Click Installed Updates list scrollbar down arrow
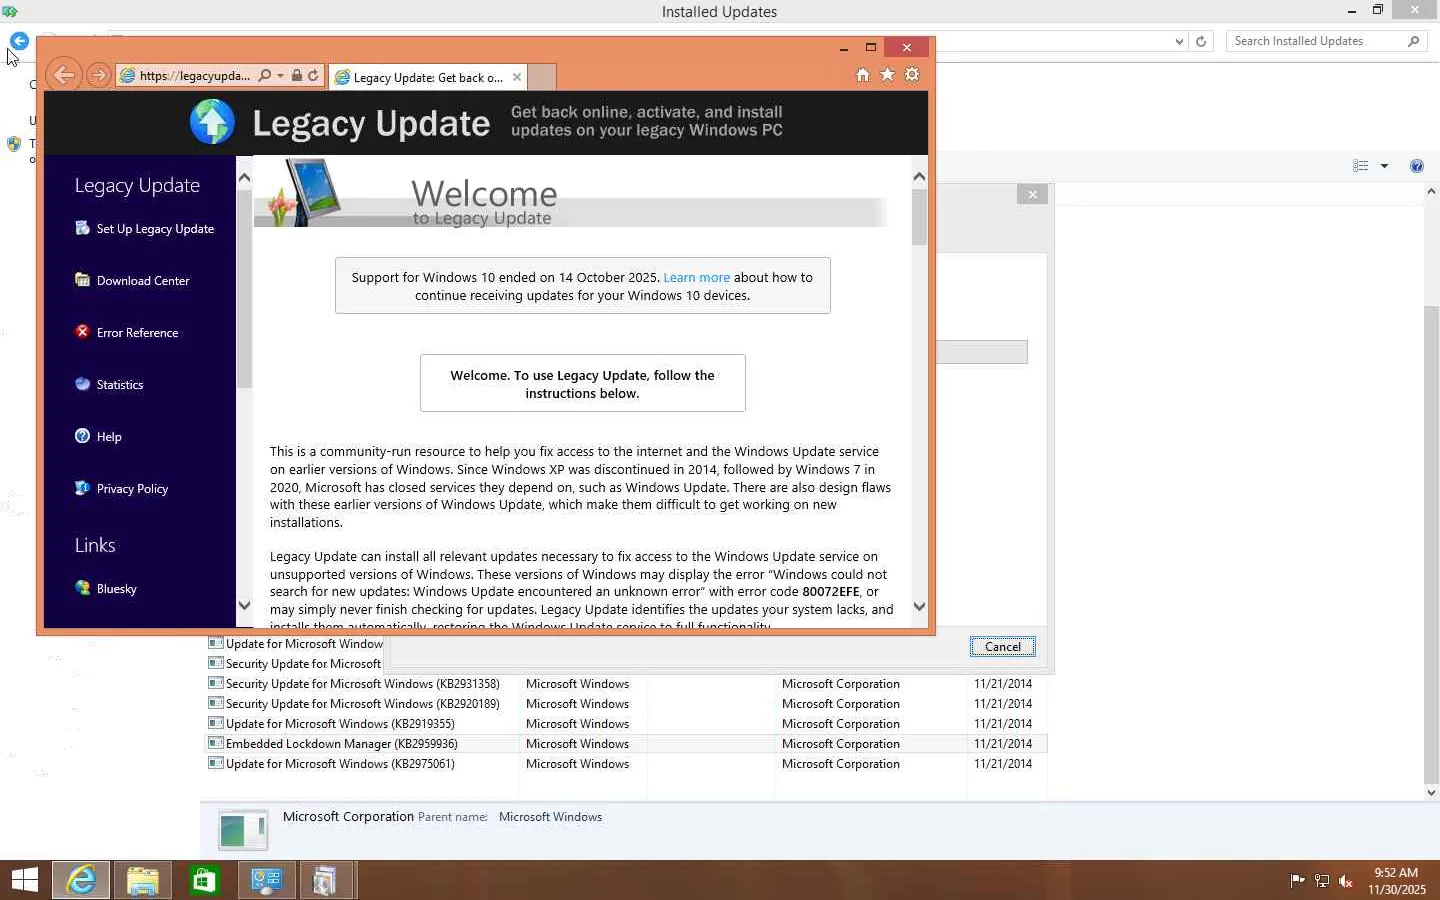Viewport: 1440px width, 900px height. click(x=1431, y=792)
